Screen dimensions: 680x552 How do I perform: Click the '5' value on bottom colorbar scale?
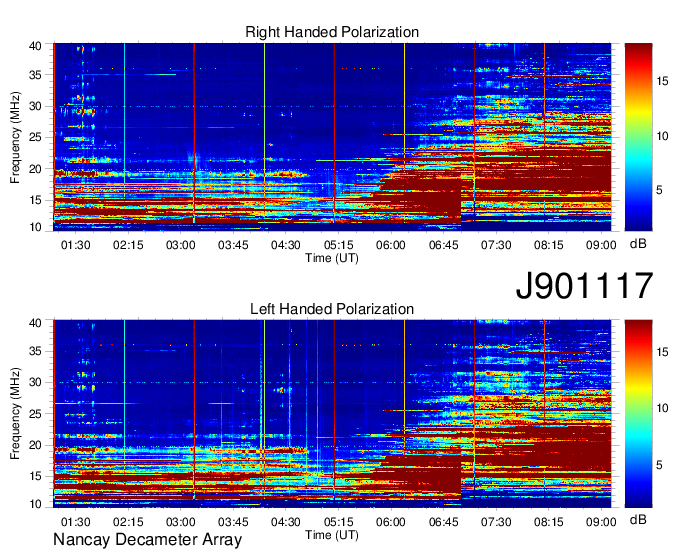pyautogui.click(x=659, y=465)
